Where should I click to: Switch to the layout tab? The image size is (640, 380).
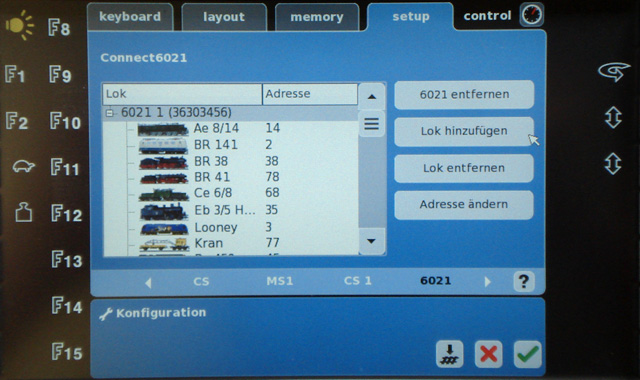[x=224, y=17]
